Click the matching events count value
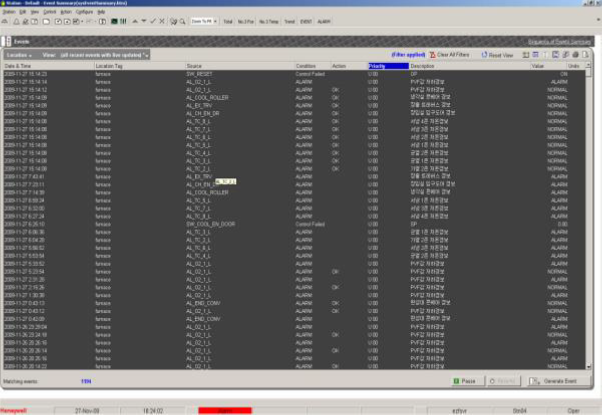This screenshot has width=602, height=415. coord(86,382)
